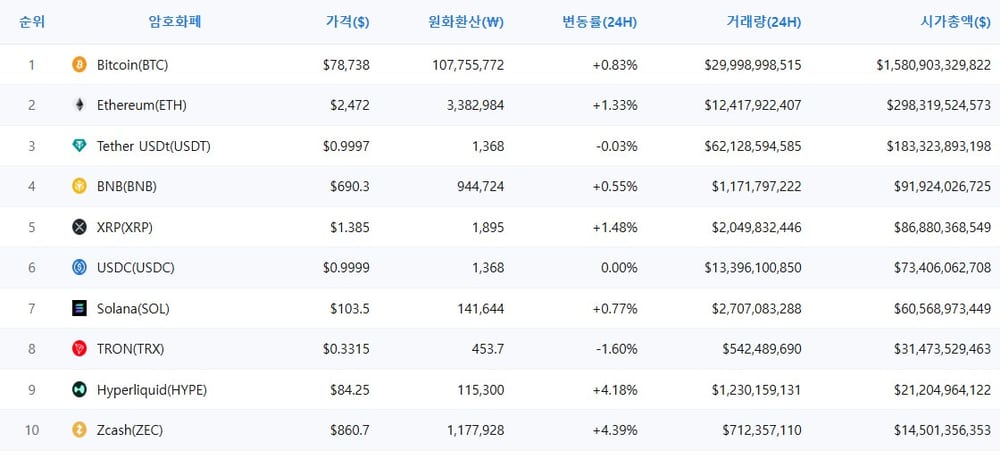Viewport: 1000px width, 459px height.
Task: Sort by 원화환산(₩) column header
Action: 466,22
